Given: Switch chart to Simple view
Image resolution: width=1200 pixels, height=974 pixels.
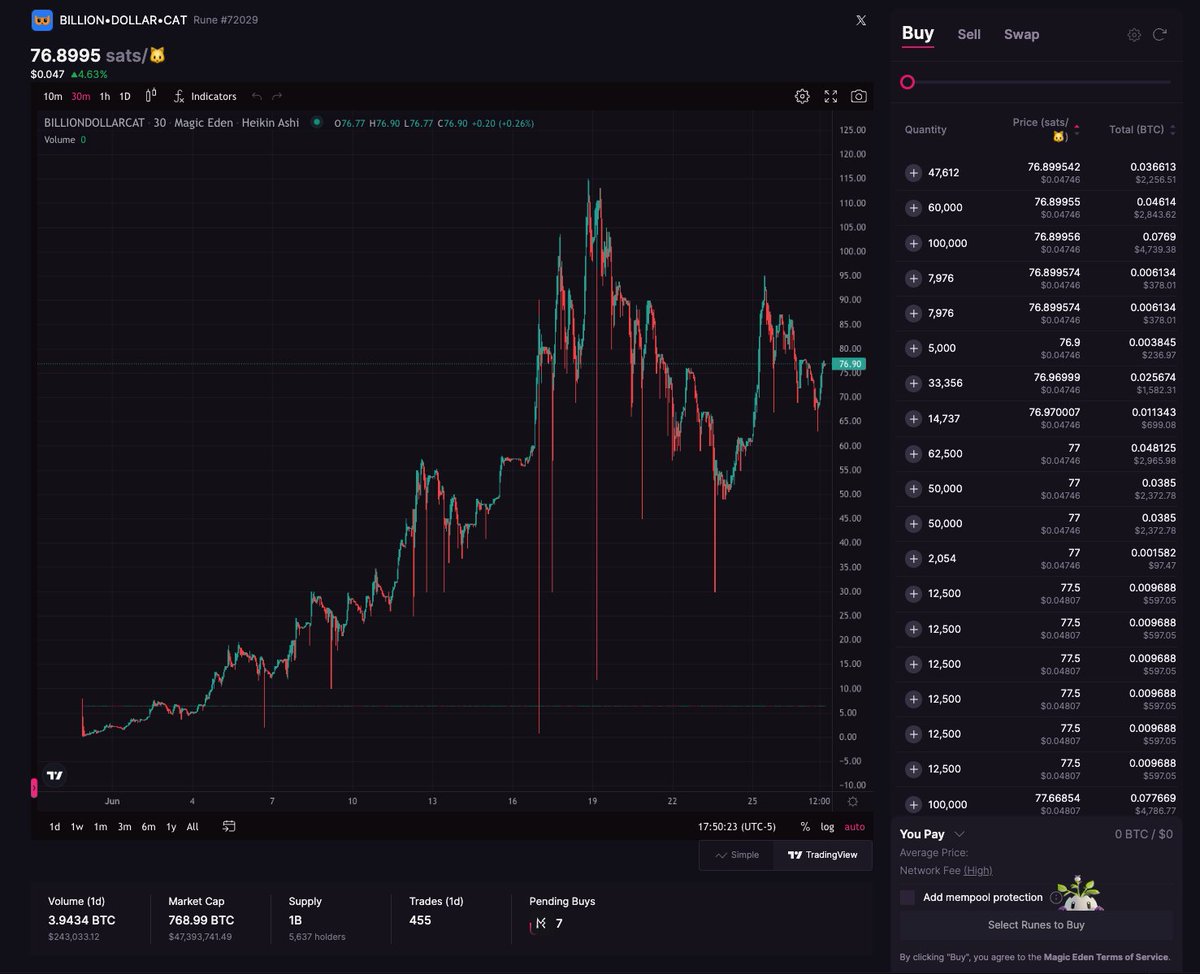Looking at the screenshot, I should coord(736,855).
